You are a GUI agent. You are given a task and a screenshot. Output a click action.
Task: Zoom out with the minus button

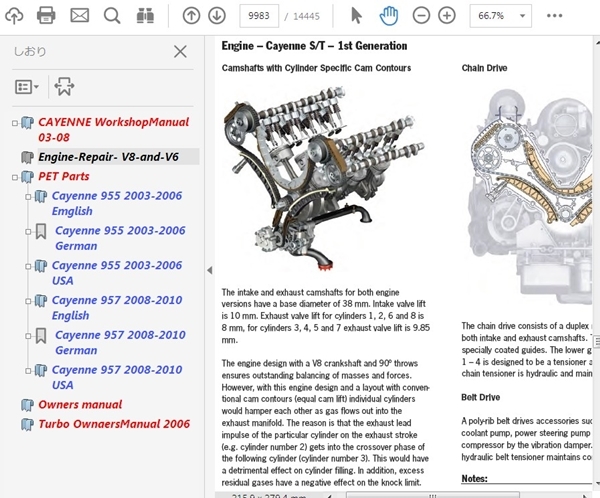tap(421, 16)
